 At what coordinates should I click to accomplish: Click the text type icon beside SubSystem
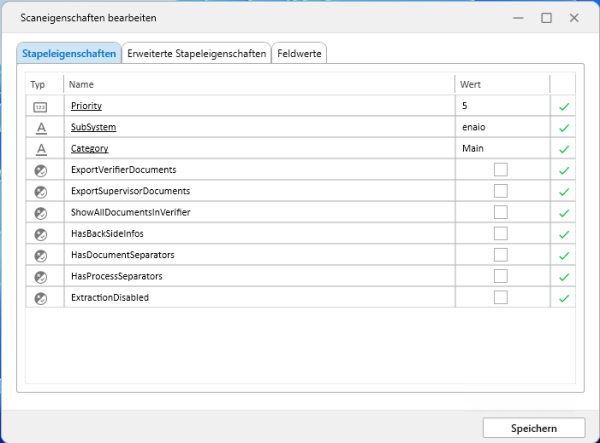(41, 127)
